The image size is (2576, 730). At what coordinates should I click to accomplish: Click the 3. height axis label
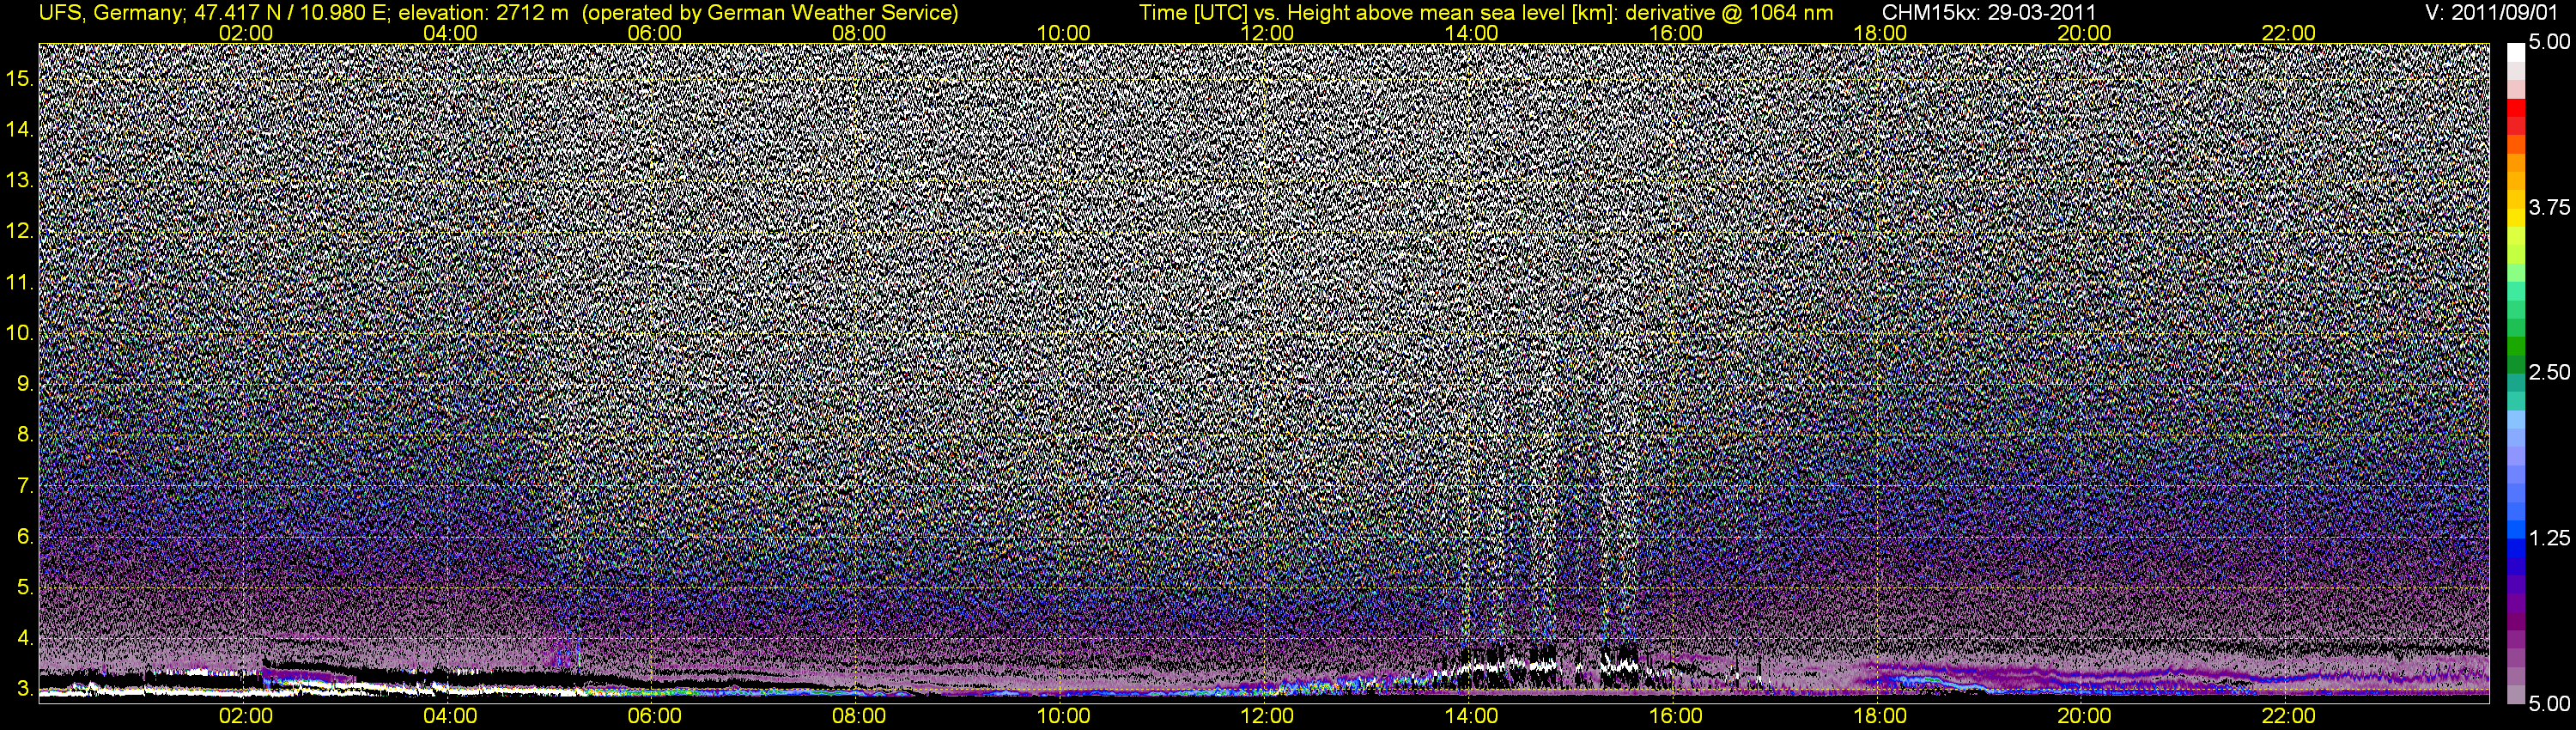click(x=25, y=689)
